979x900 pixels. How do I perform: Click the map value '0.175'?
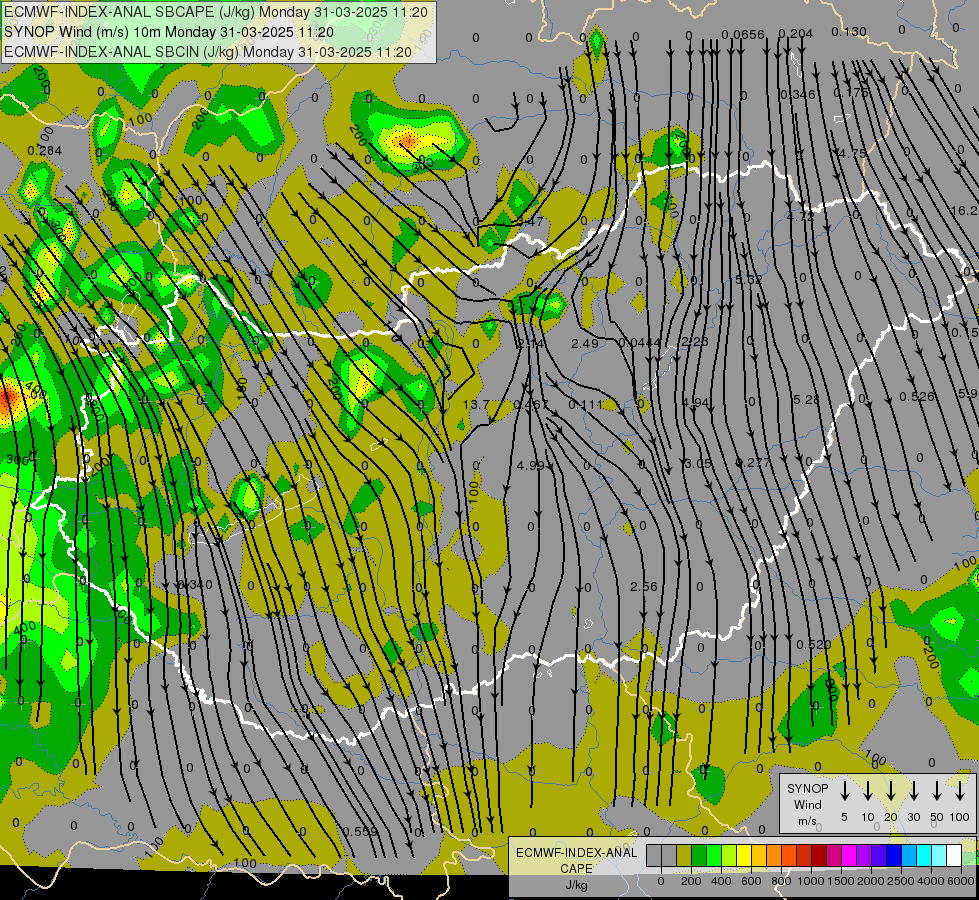tap(851, 92)
